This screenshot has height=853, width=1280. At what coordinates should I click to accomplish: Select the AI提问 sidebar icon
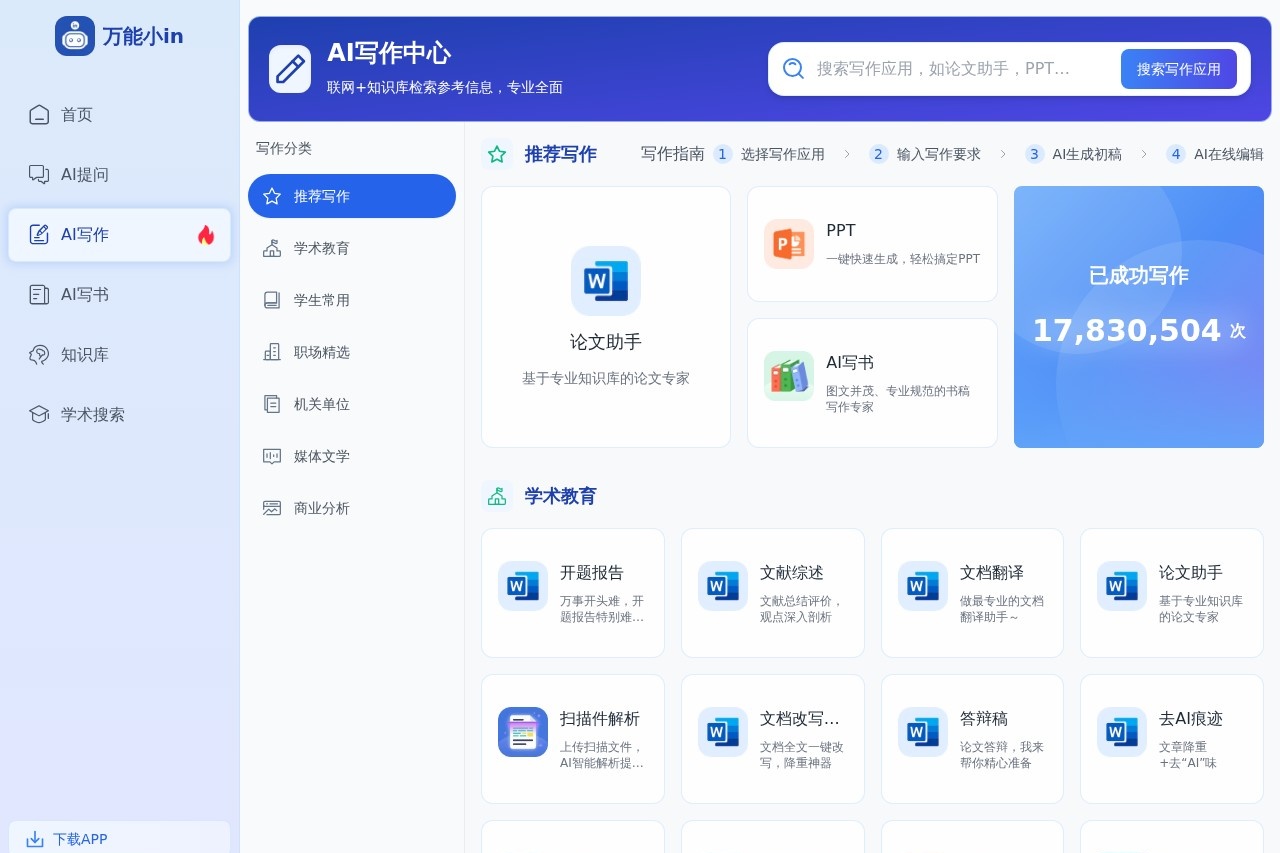coord(37,174)
